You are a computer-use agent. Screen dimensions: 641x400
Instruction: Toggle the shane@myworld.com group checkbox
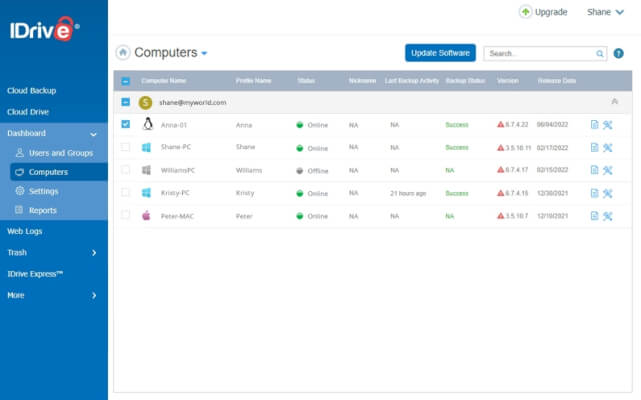point(126,102)
